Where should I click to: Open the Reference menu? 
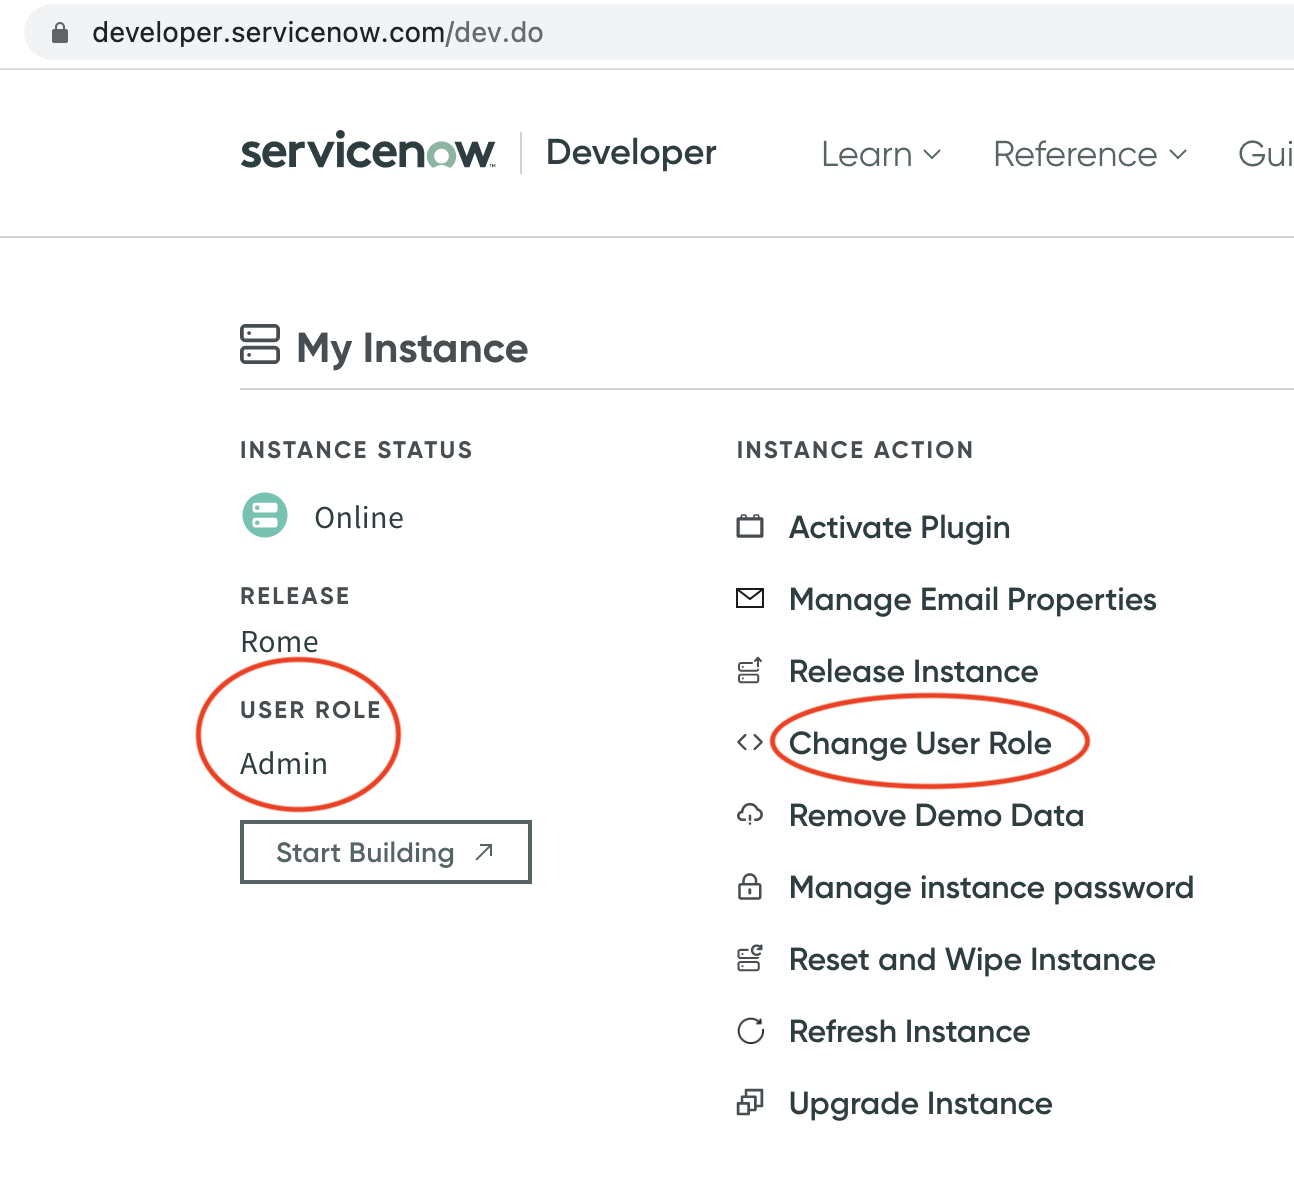pos(1090,154)
